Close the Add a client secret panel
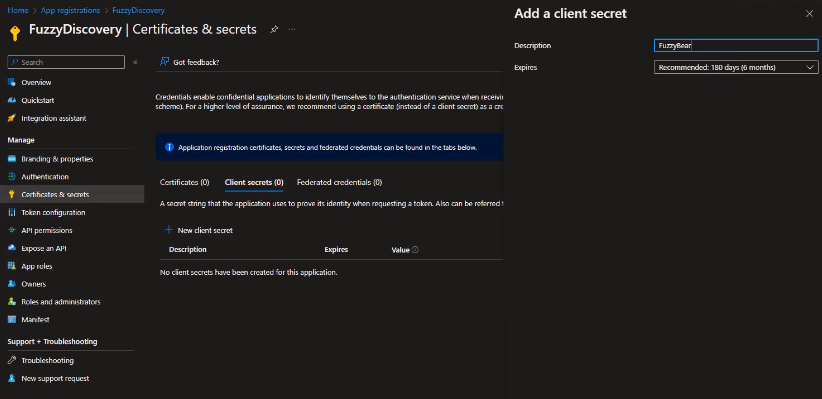This screenshot has height=399, width=822. tap(809, 14)
